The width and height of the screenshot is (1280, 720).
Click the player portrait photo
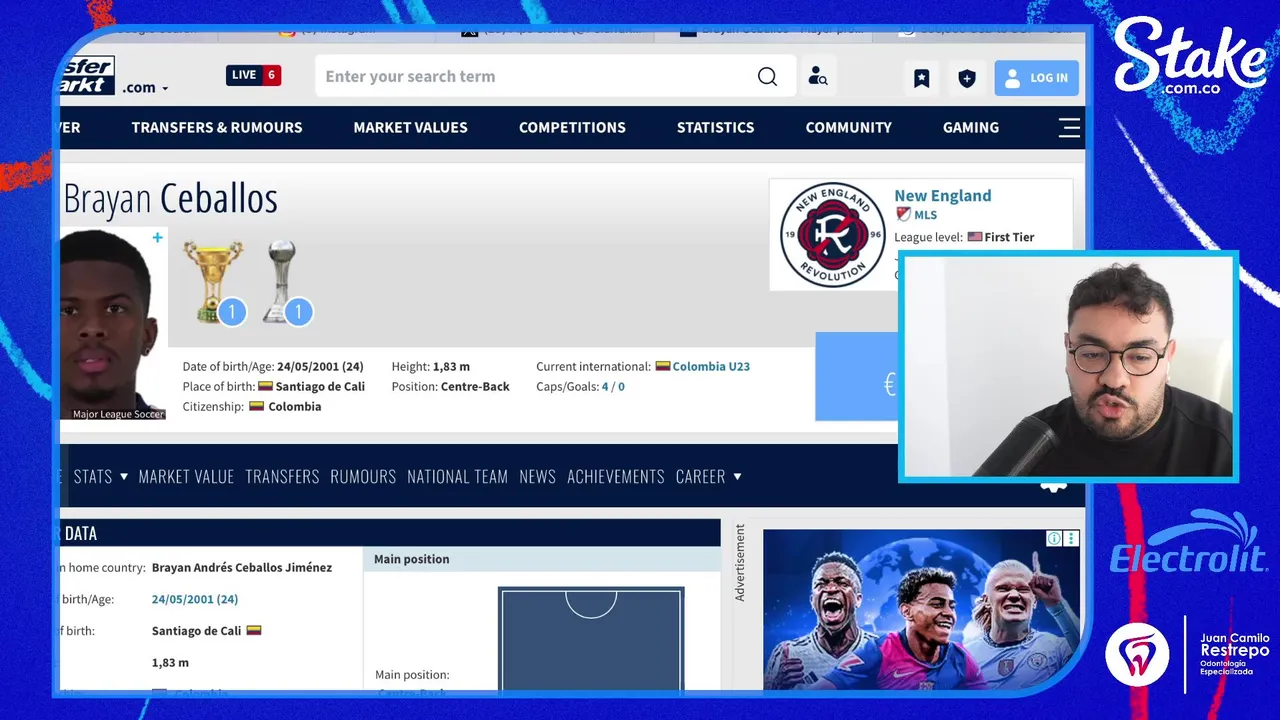(112, 324)
